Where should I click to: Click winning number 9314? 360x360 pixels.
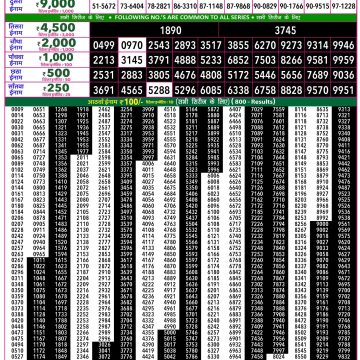317,45
